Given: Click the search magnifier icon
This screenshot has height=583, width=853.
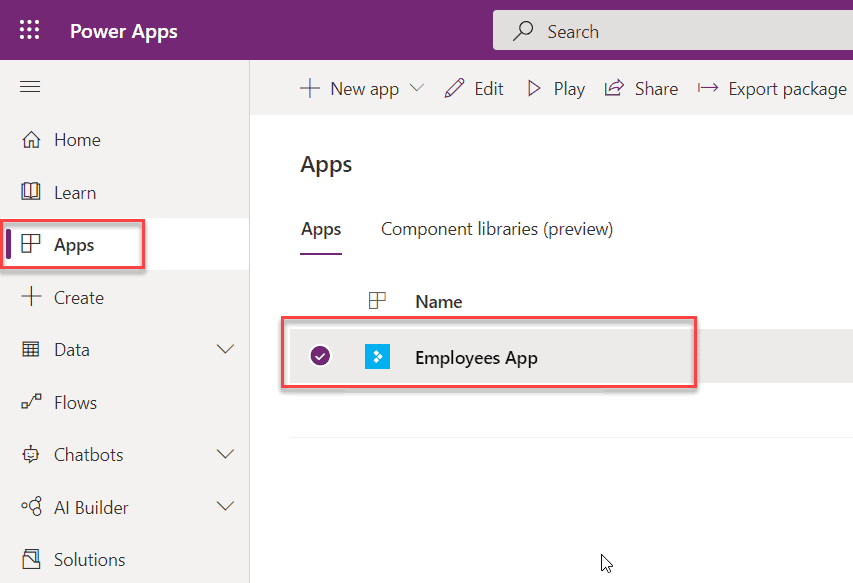Looking at the screenshot, I should pyautogui.click(x=523, y=31).
